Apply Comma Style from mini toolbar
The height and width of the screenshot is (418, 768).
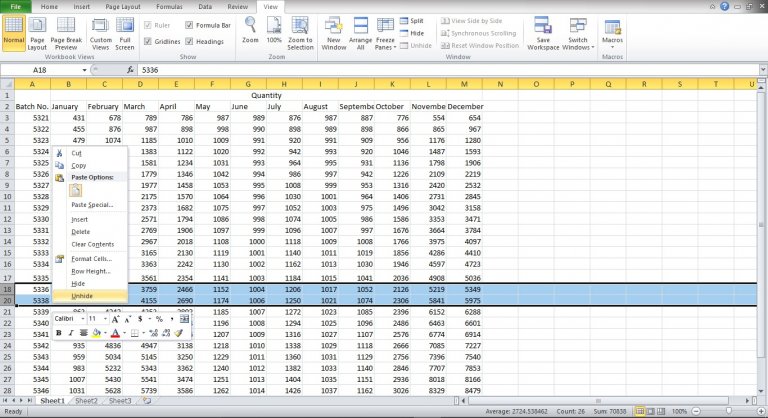point(172,319)
